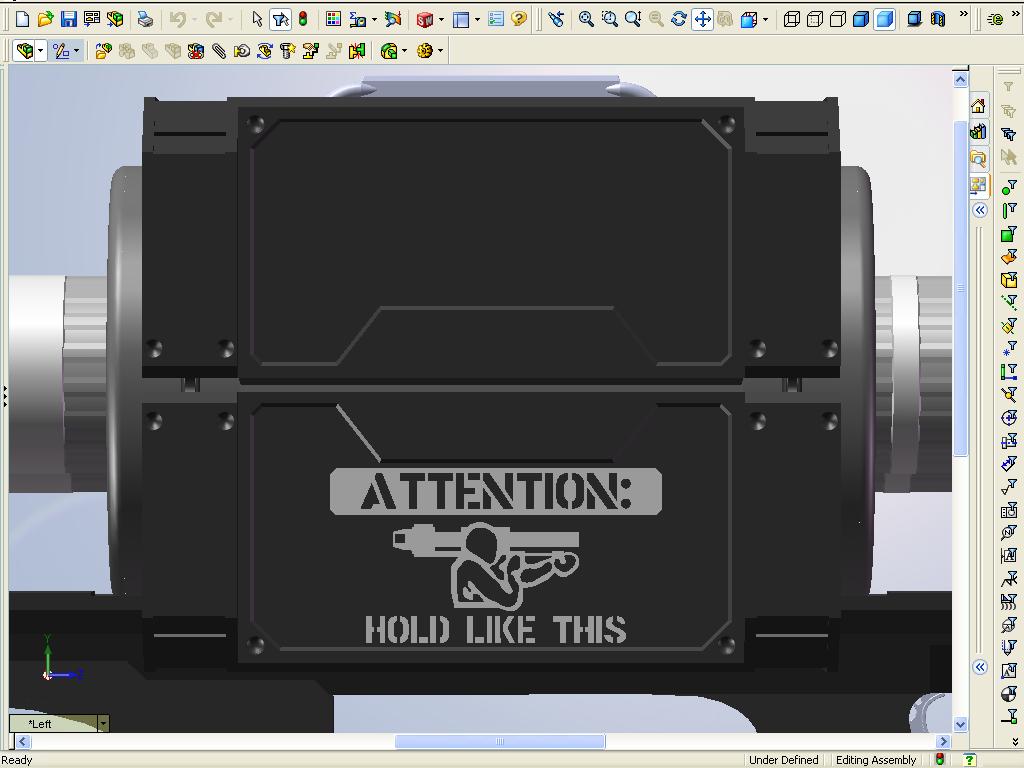Insert existing components into assembly

(x=103, y=50)
